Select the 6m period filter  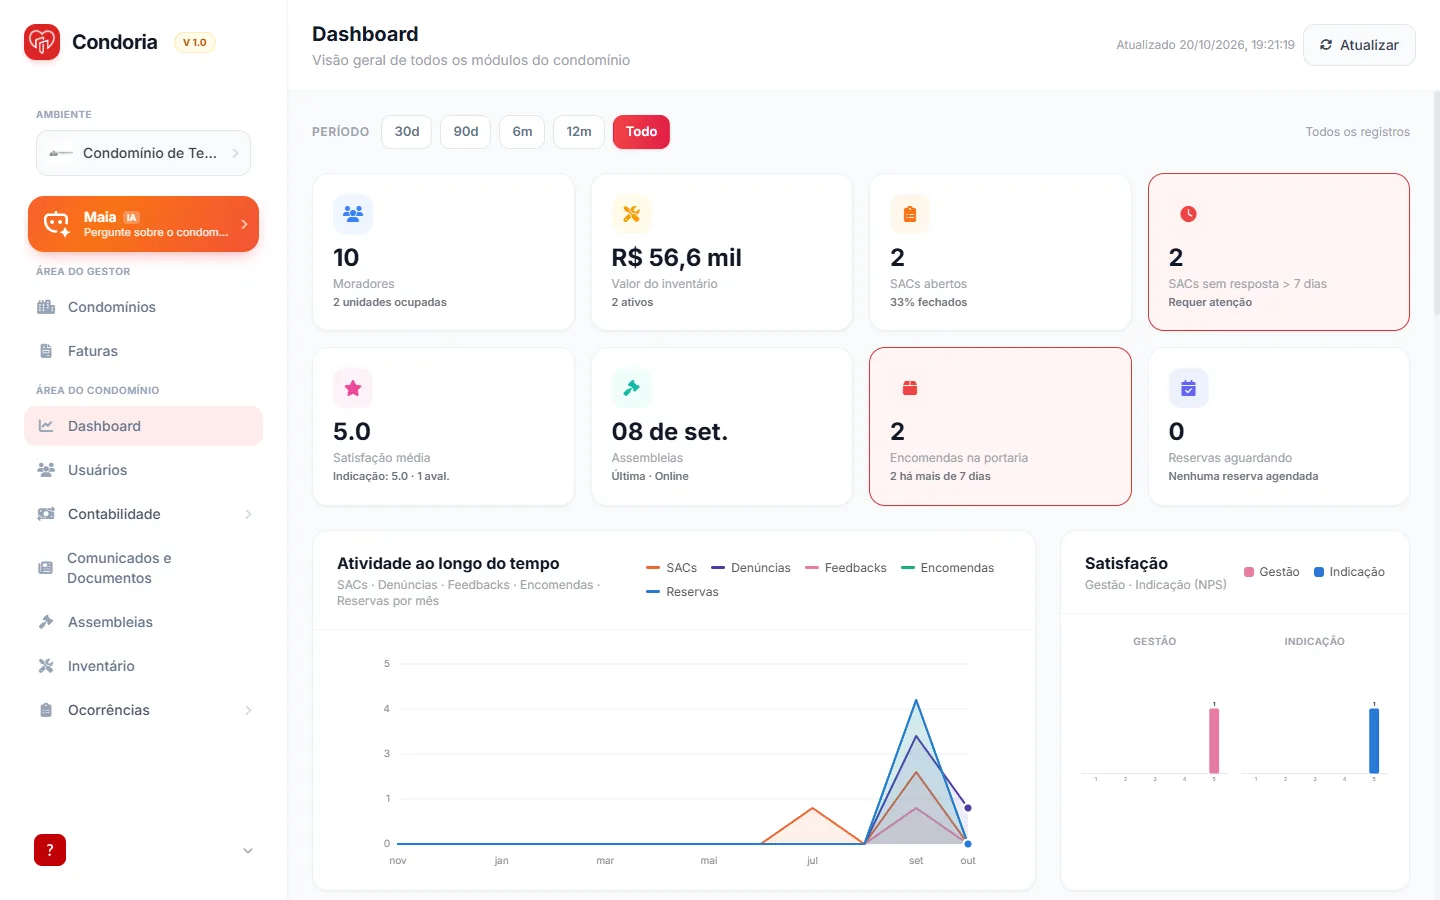pos(522,132)
